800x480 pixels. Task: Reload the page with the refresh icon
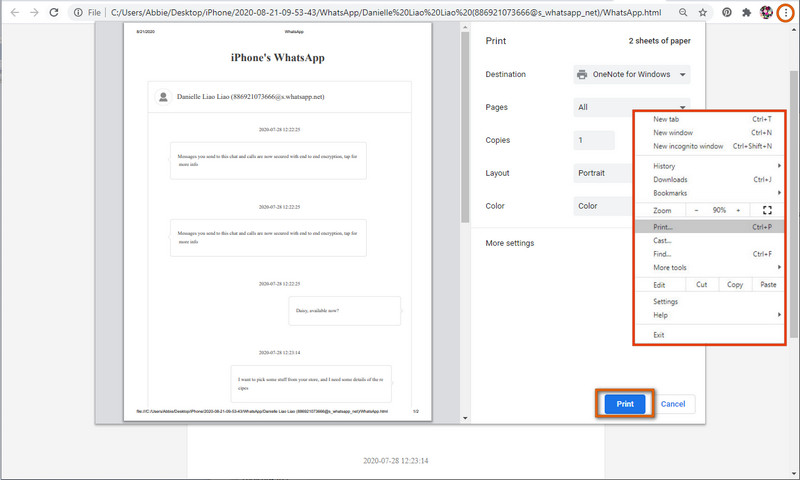pos(54,12)
